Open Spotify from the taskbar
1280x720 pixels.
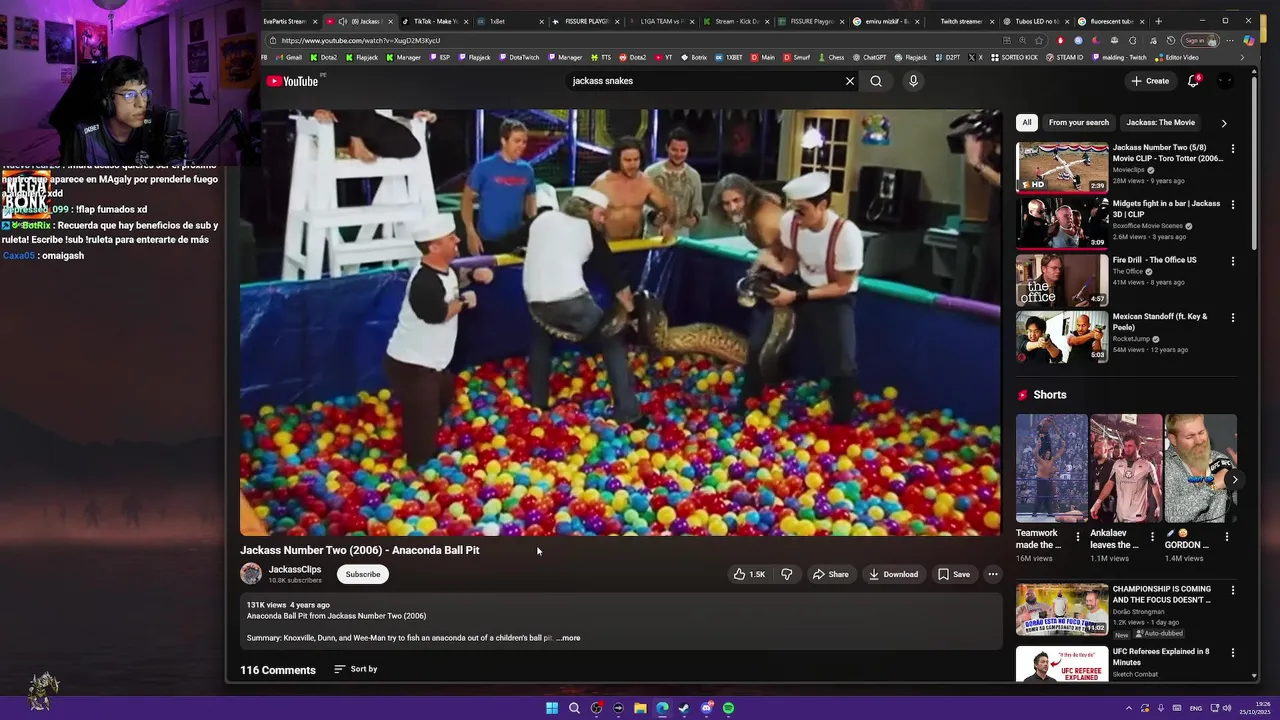pyautogui.click(x=728, y=708)
